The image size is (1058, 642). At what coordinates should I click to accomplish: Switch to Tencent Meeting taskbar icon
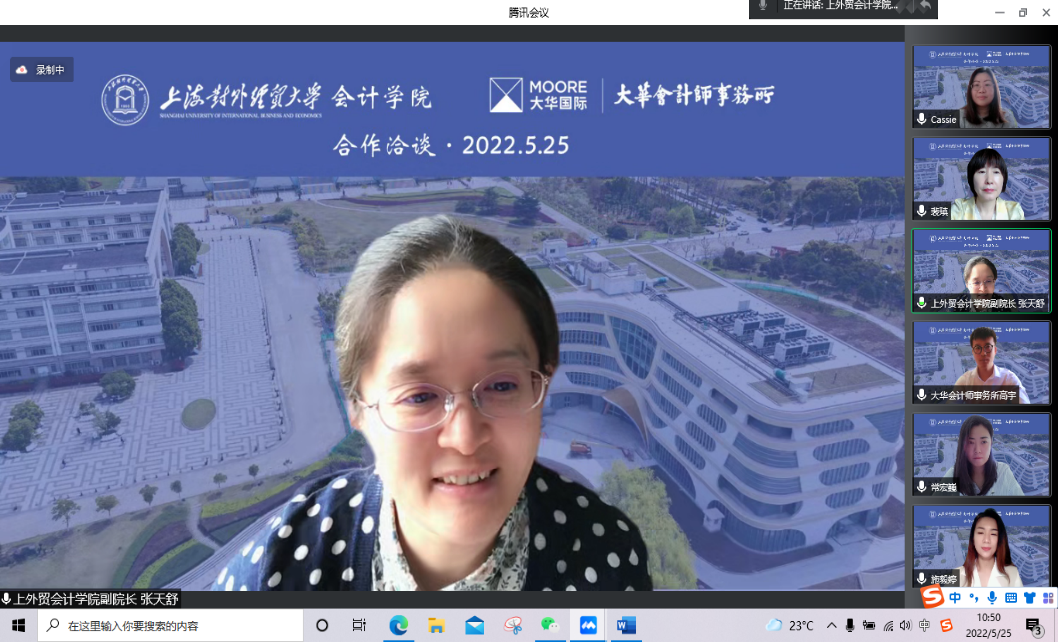coord(589,625)
